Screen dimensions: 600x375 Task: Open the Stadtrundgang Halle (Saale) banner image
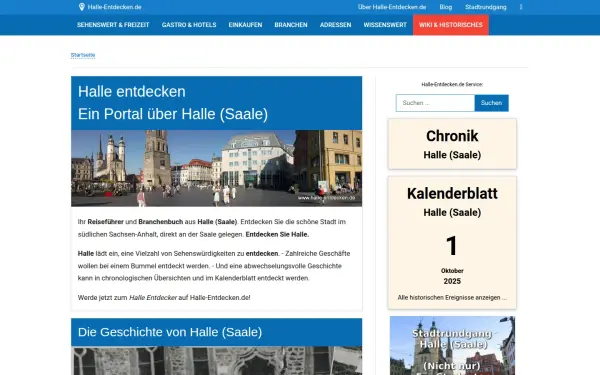[452, 346]
